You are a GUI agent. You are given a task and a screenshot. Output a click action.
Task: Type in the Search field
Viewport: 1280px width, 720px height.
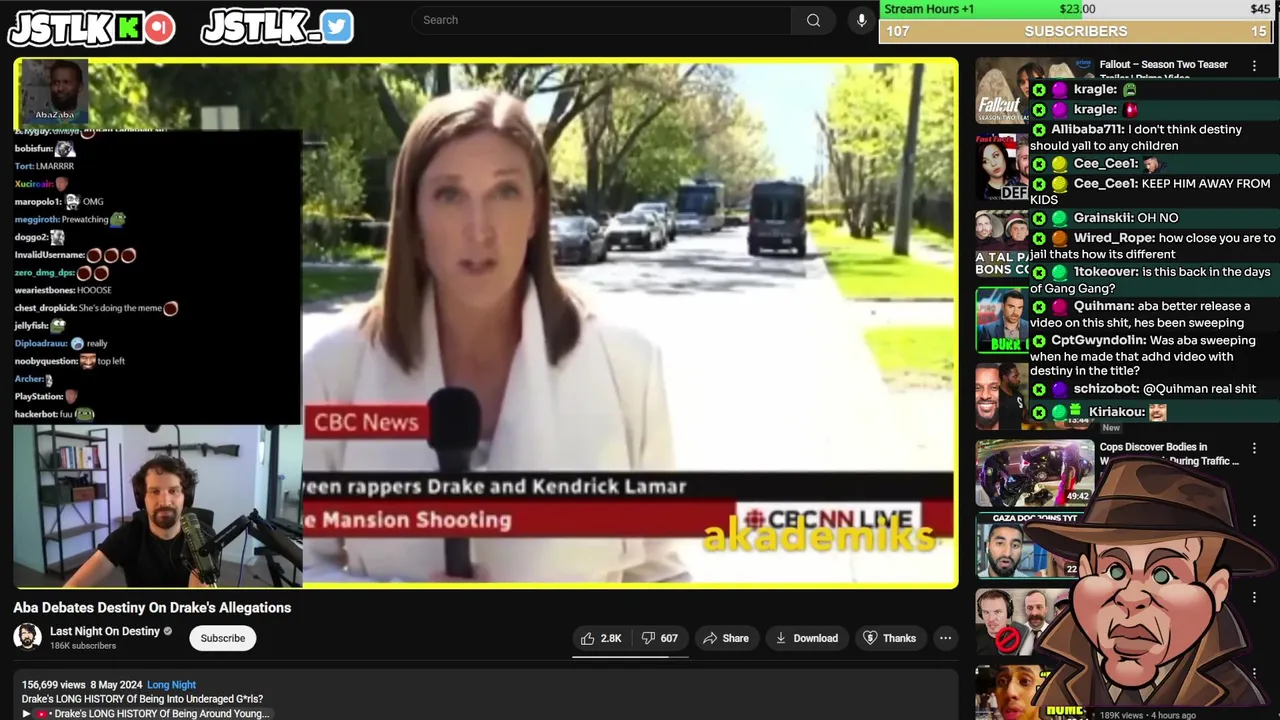601,20
